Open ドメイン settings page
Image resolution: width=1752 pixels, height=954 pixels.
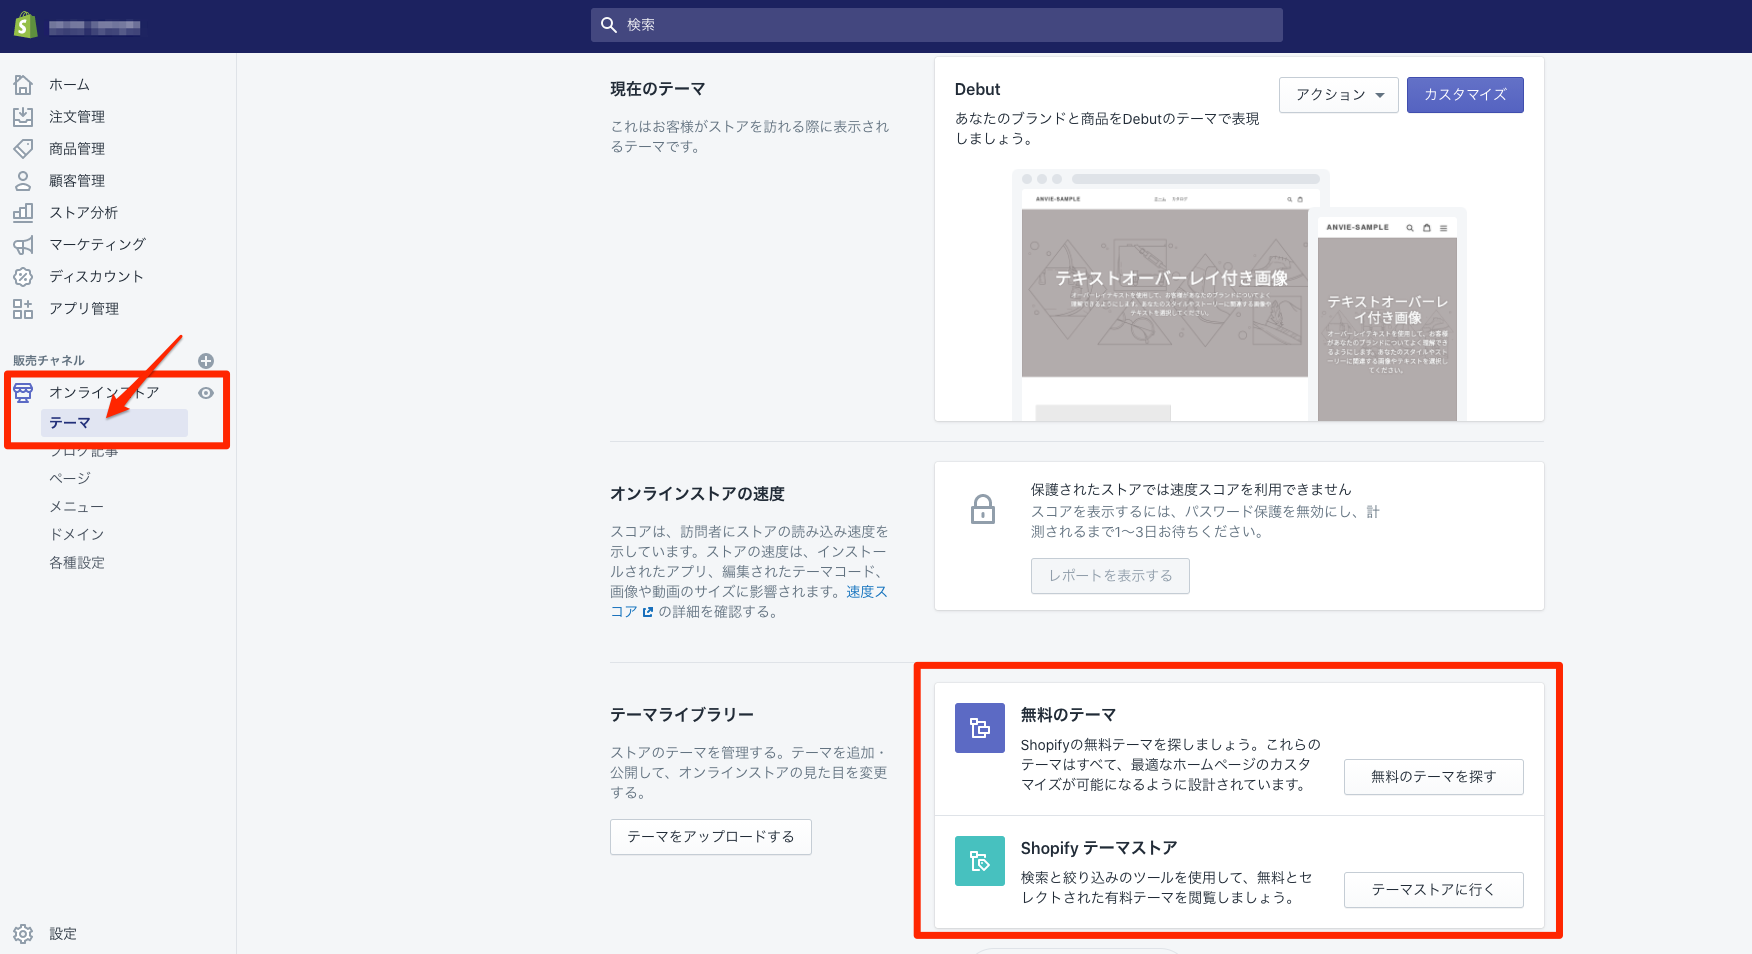pyautogui.click(x=75, y=534)
